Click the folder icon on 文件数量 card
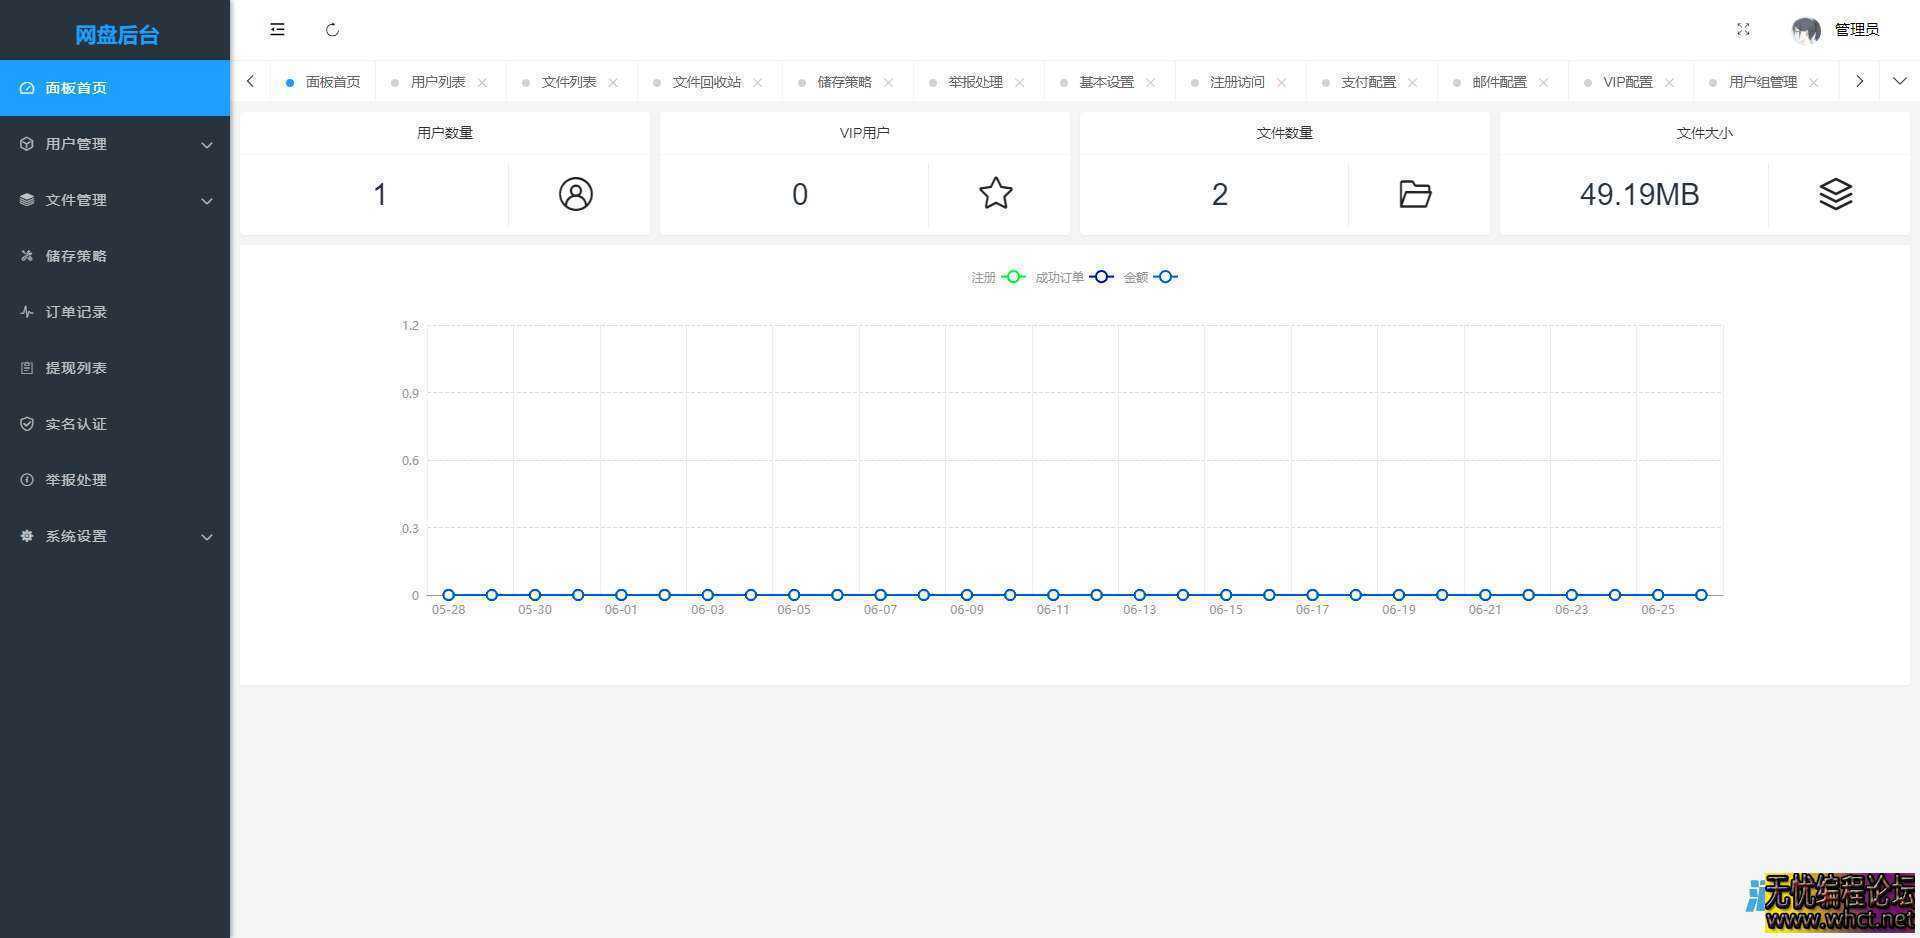The image size is (1920, 938). pyautogui.click(x=1415, y=194)
